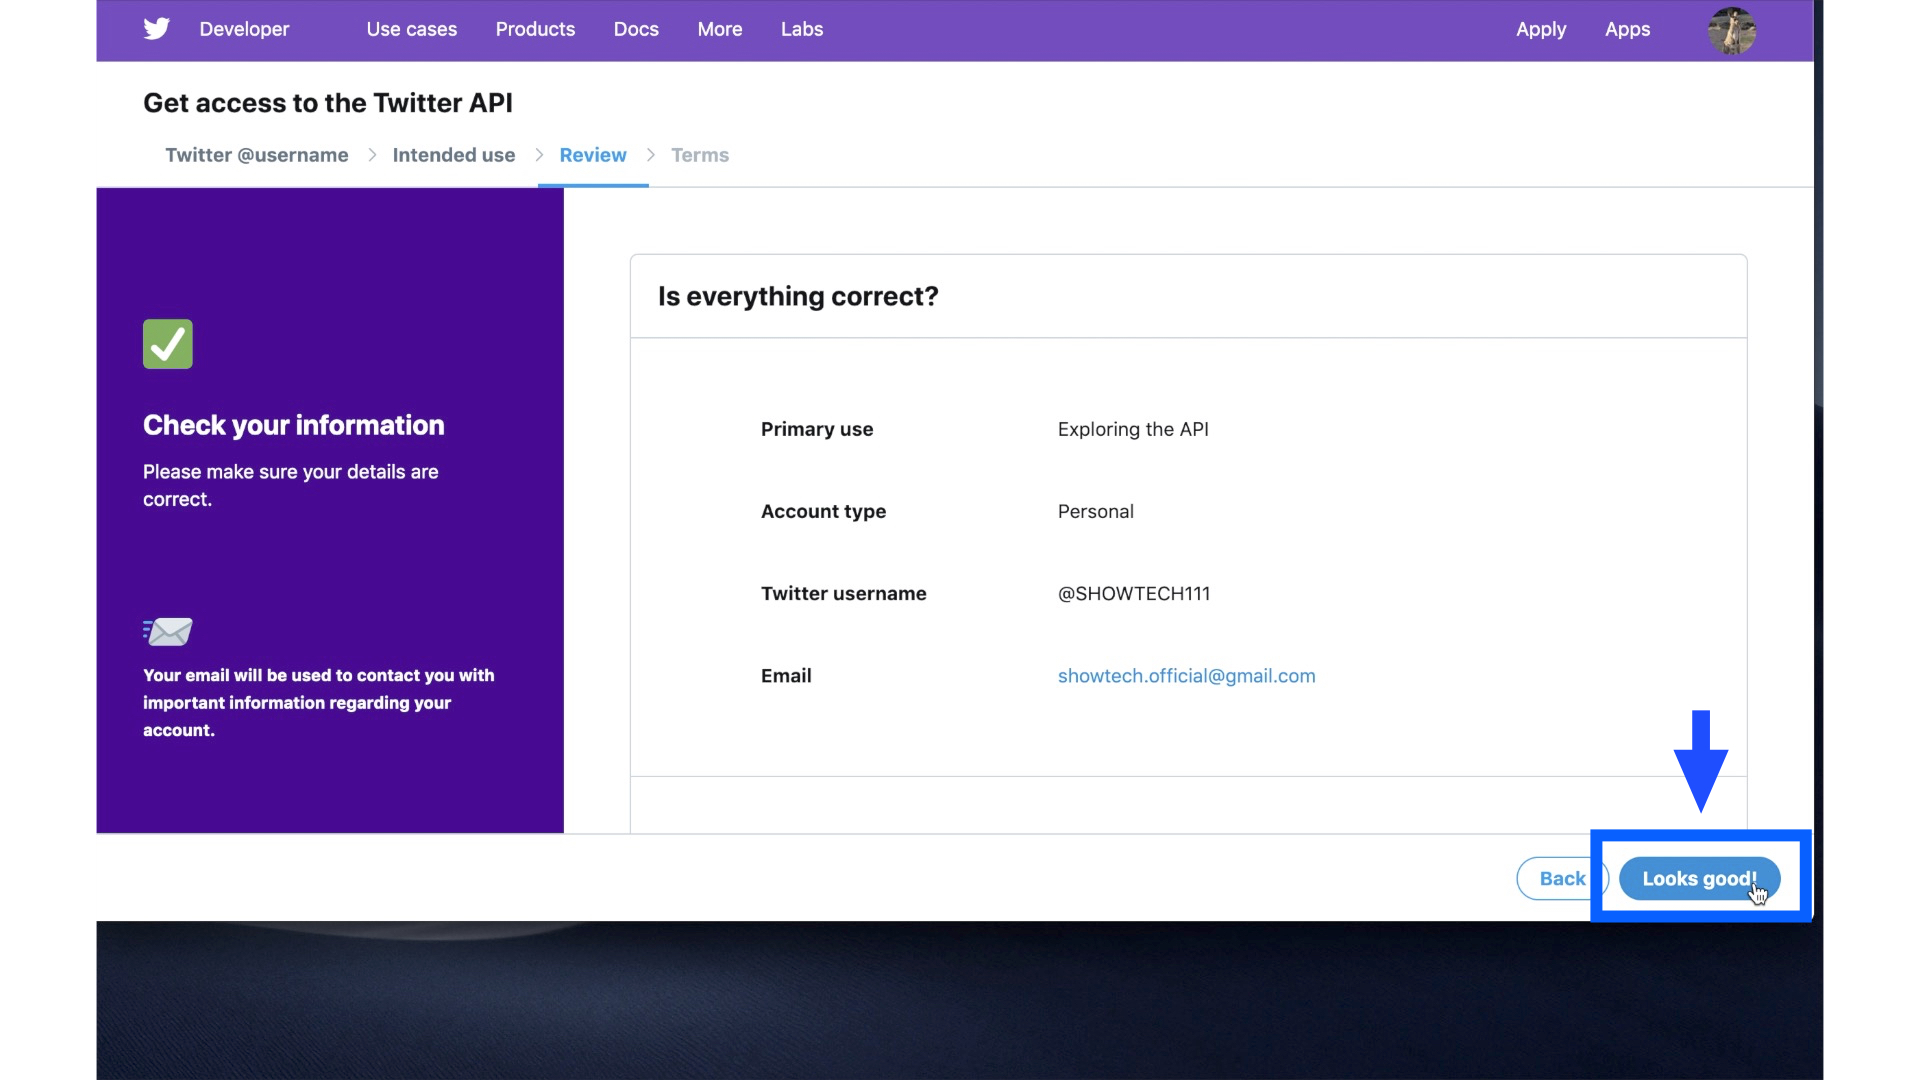Click the Looks good! button

coord(1699,878)
